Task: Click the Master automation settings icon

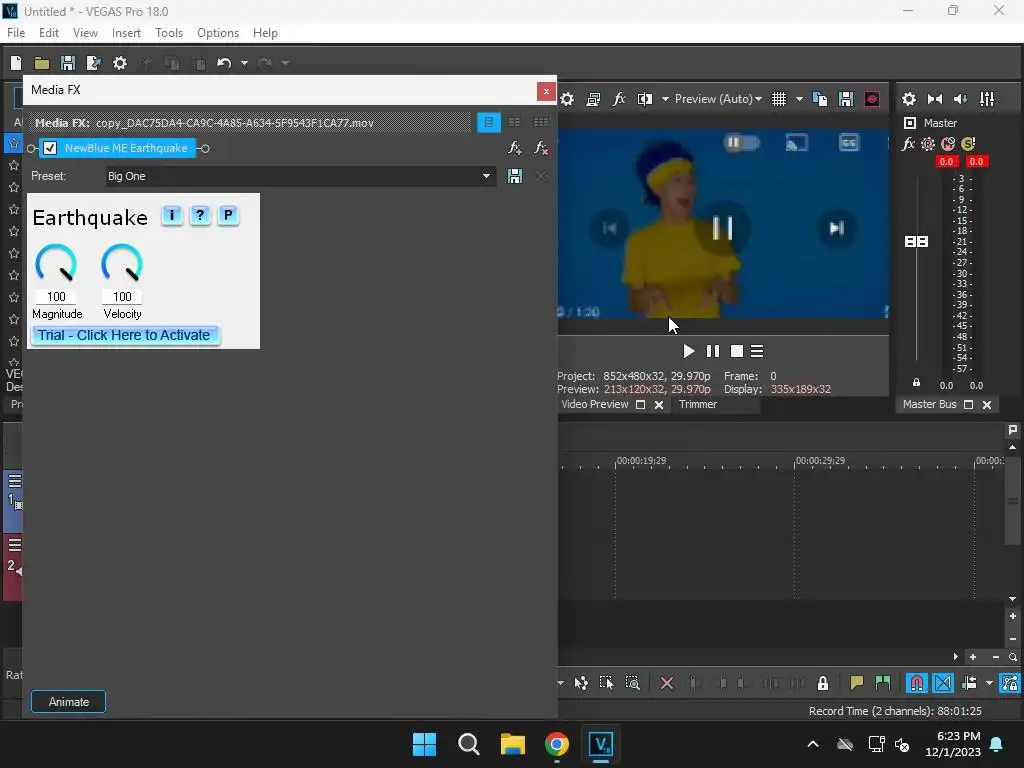Action: pyautogui.click(x=928, y=144)
